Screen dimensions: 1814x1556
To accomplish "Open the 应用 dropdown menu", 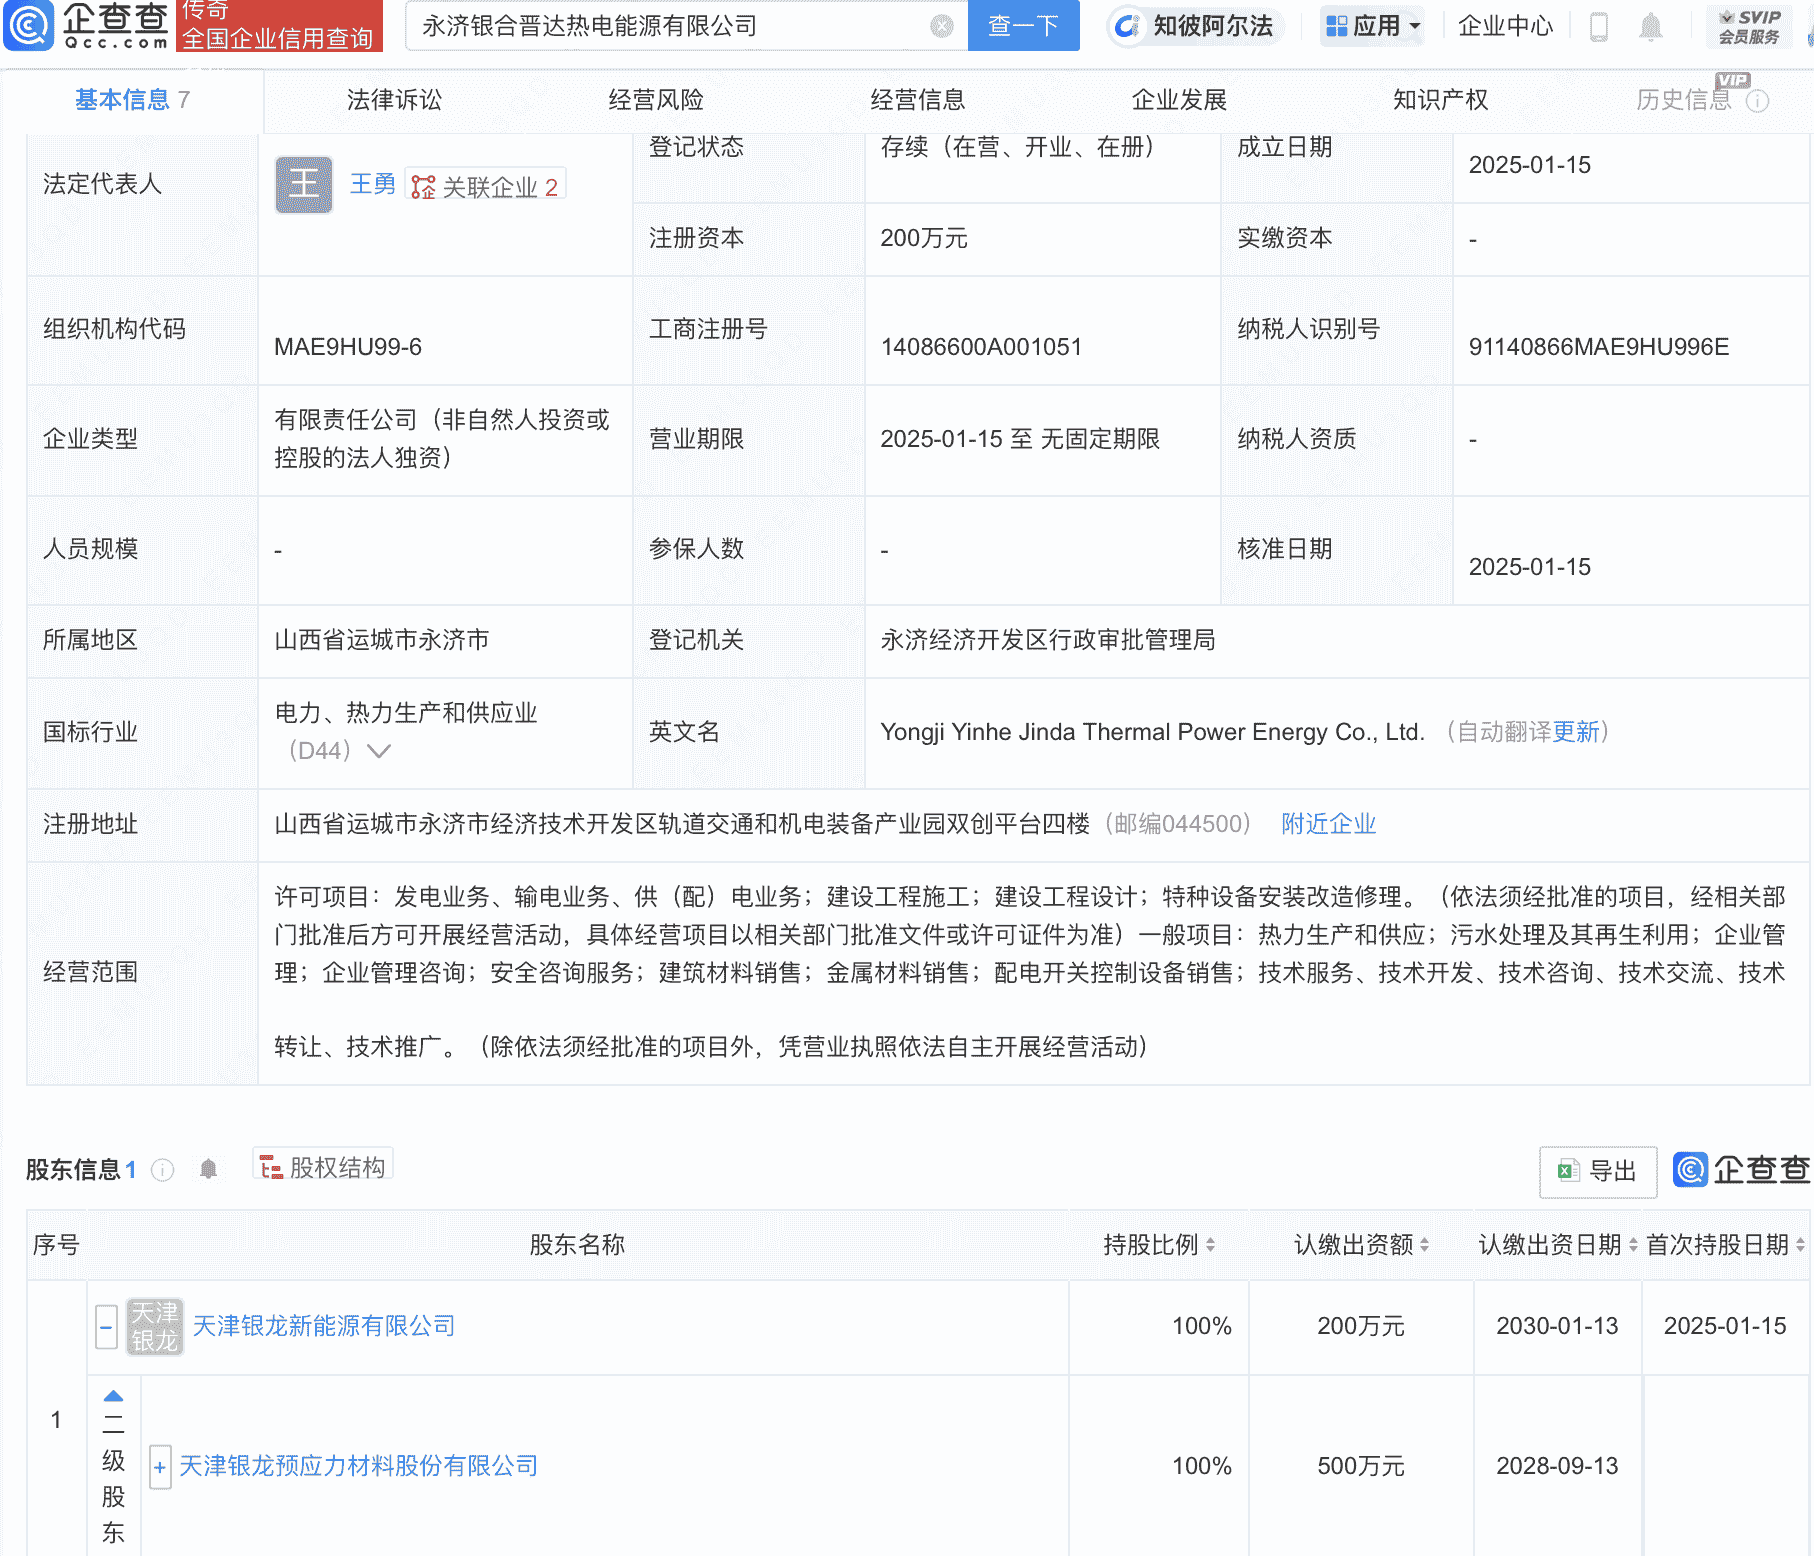I will (x=1372, y=27).
